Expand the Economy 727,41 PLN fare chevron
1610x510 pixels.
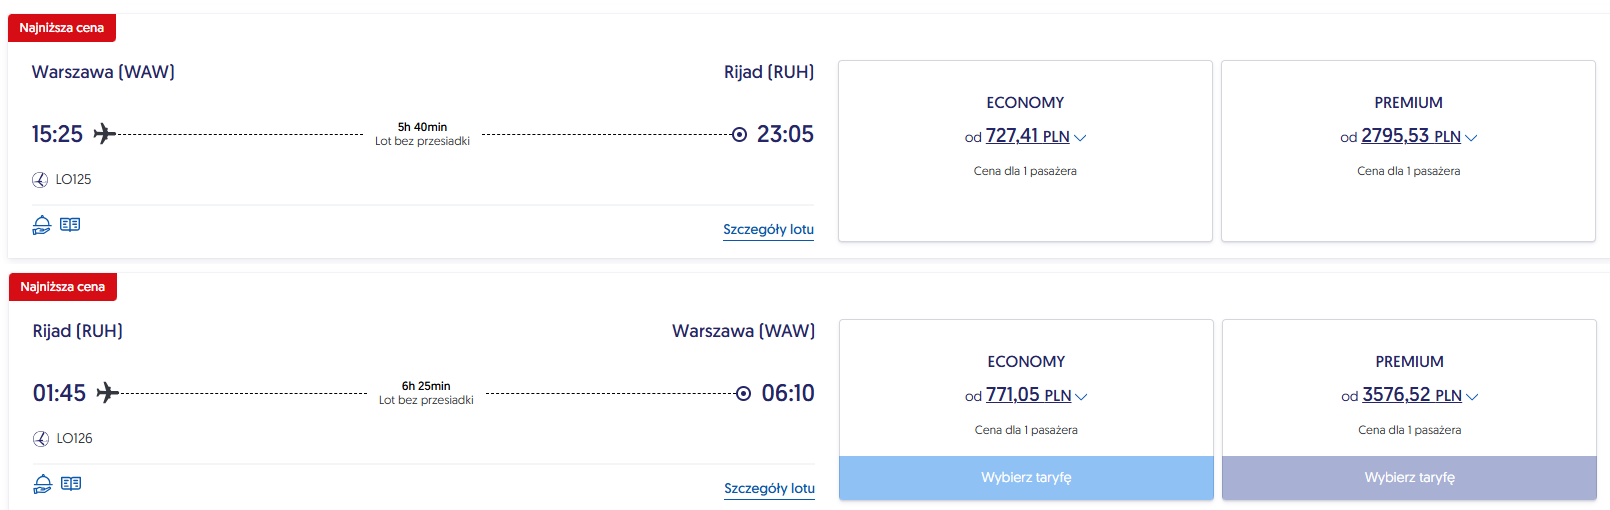[x=1080, y=138]
